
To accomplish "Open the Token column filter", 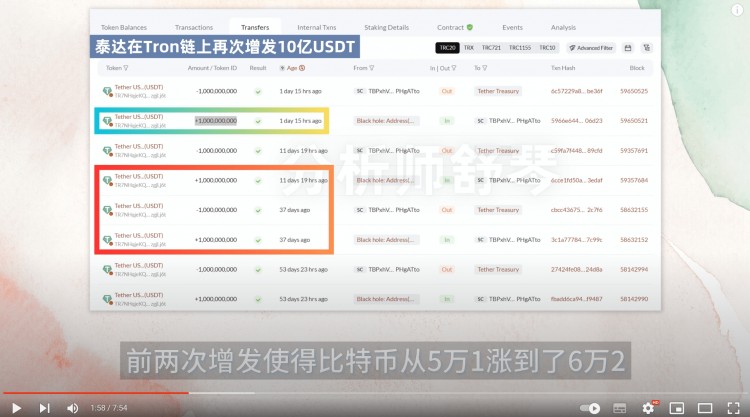I will 126,68.
